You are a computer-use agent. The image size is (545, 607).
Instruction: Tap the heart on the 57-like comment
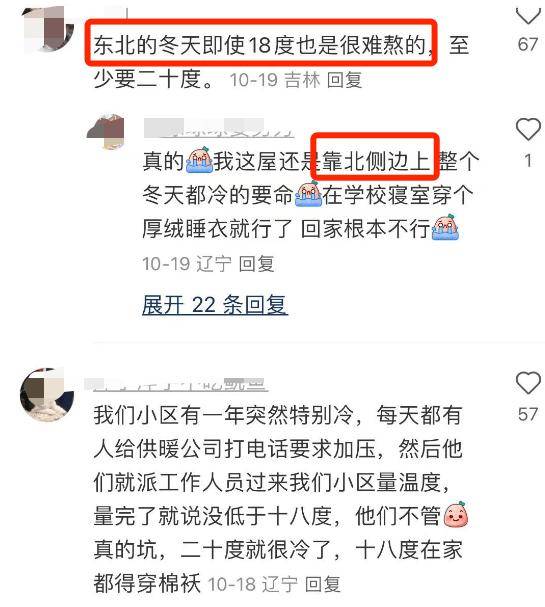click(528, 383)
